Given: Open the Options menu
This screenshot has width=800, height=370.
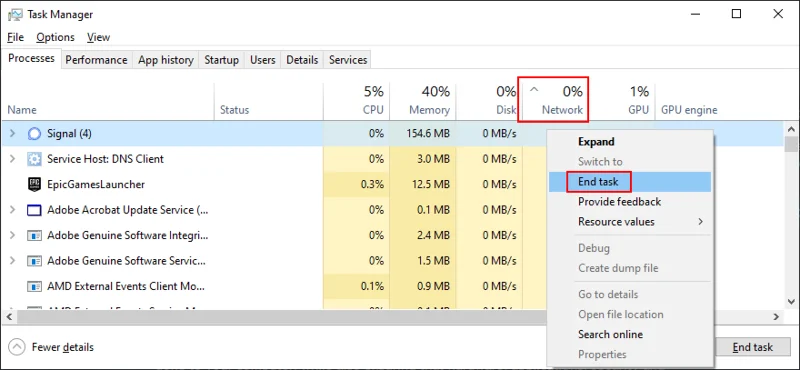Looking at the screenshot, I should point(56,37).
